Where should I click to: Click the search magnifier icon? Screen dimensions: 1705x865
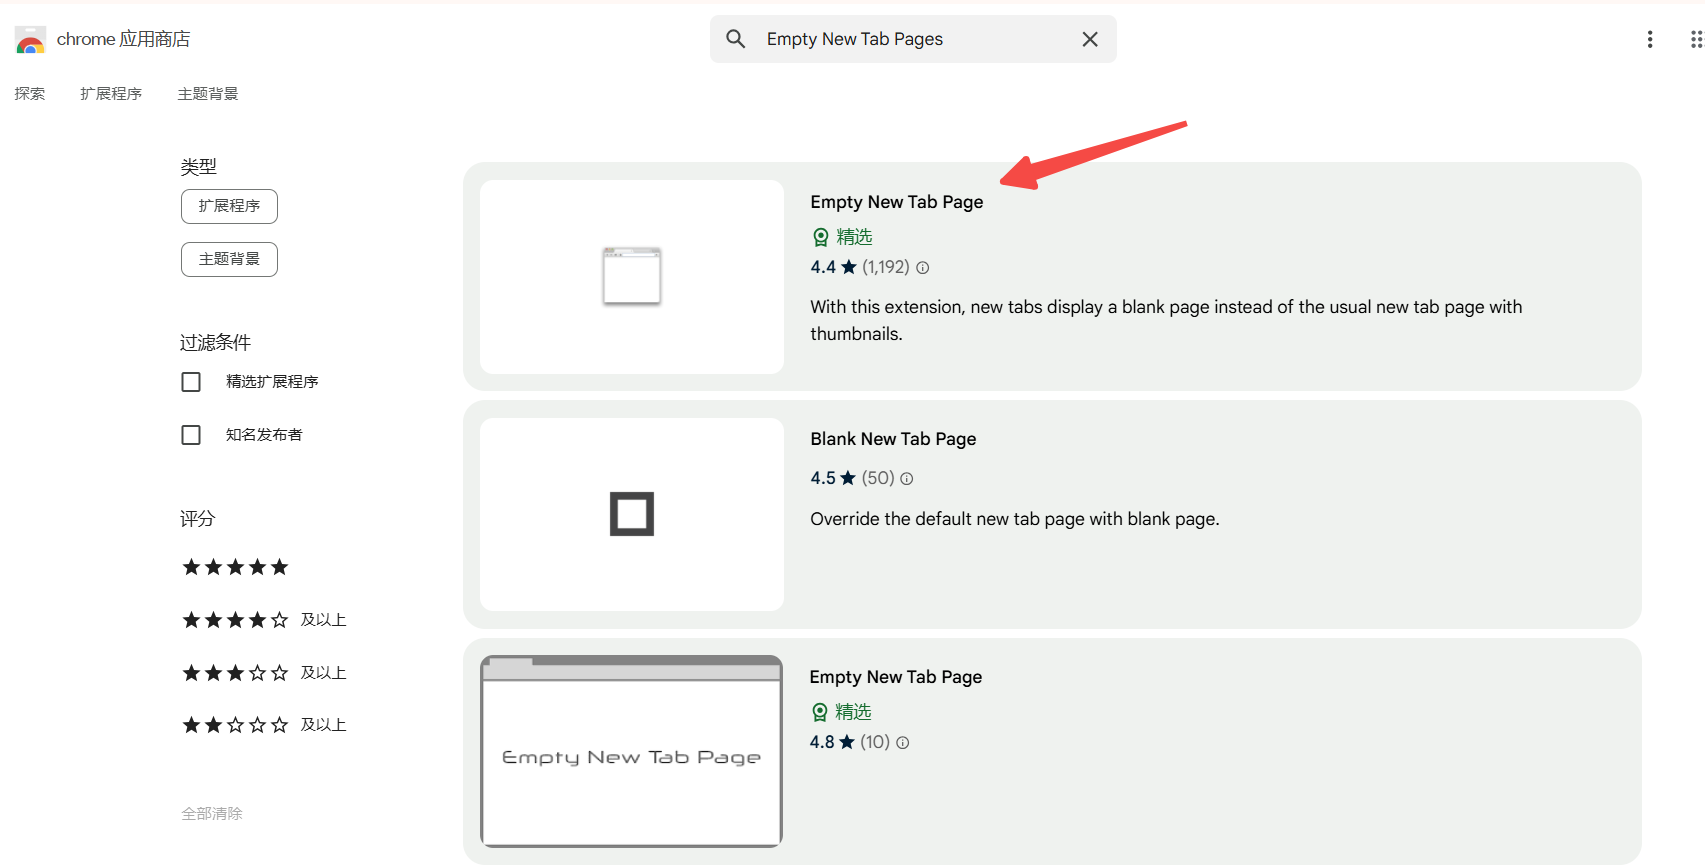pos(736,39)
